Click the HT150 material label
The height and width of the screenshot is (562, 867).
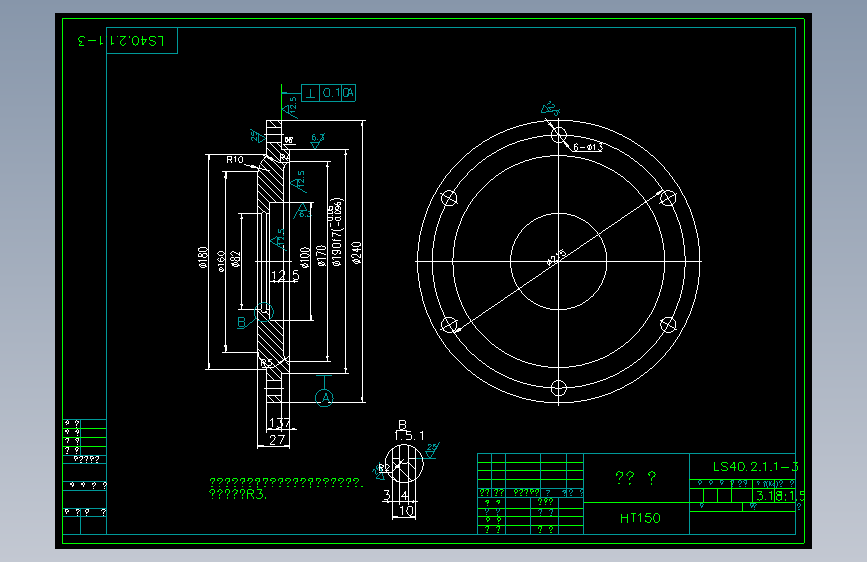[x=640, y=518]
